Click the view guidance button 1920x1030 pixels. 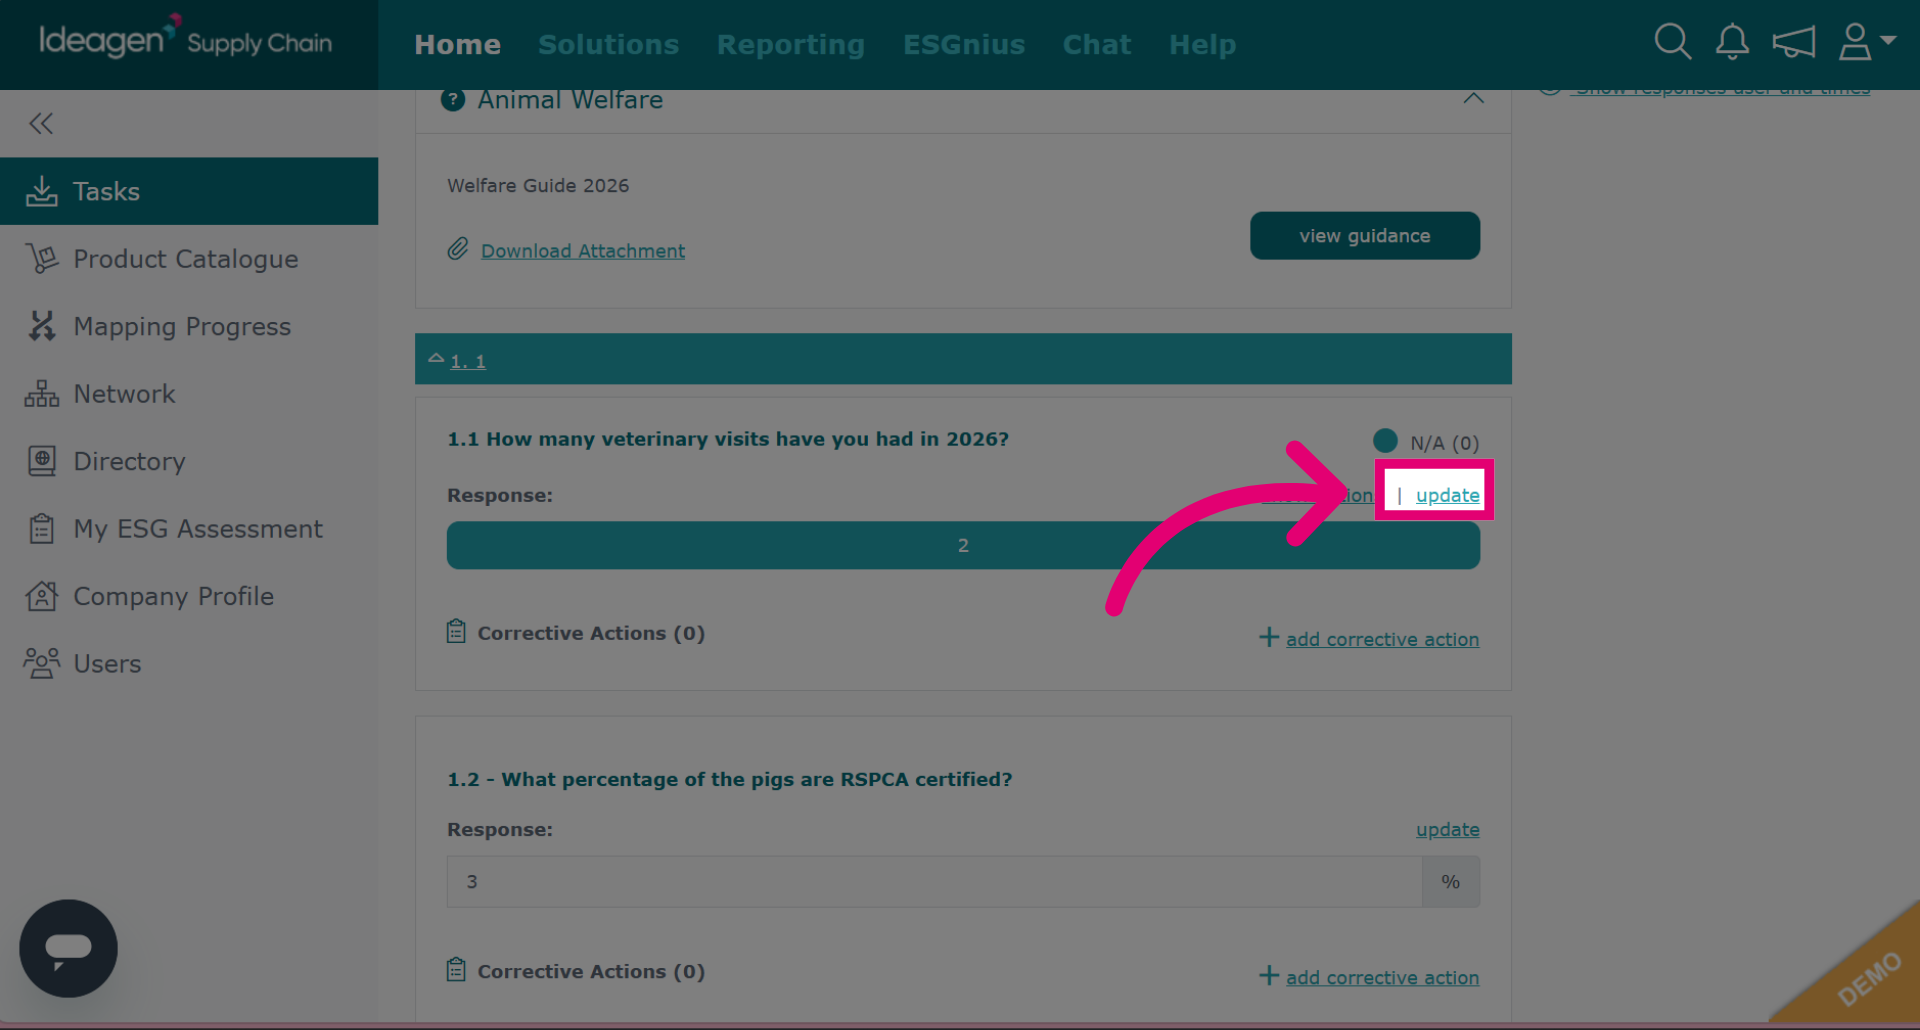(x=1364, y=235)
